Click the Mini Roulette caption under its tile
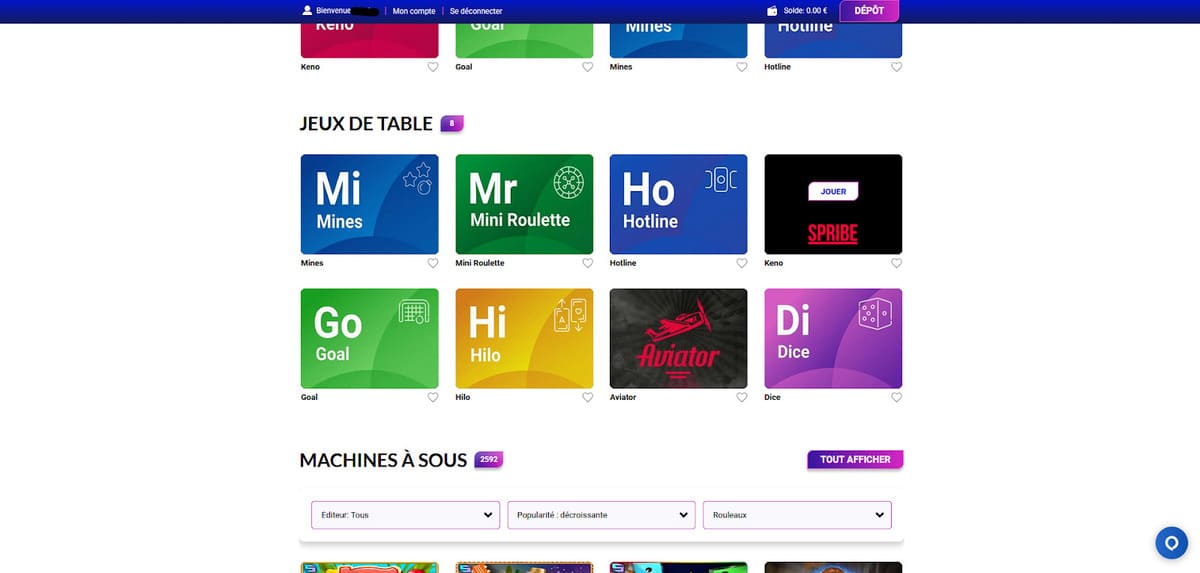Screen dimensions: 1200x573 [x=480, y=263]
